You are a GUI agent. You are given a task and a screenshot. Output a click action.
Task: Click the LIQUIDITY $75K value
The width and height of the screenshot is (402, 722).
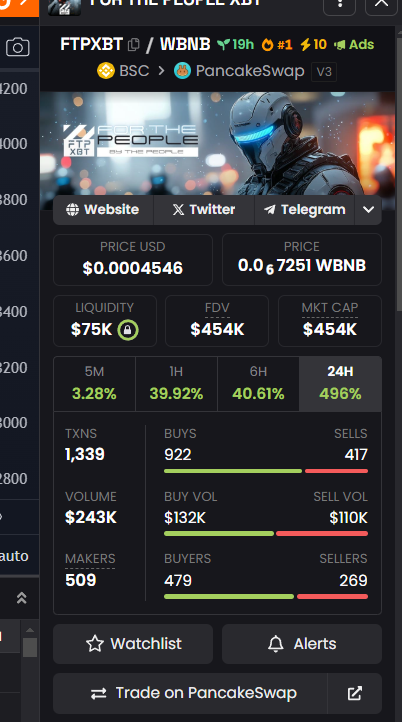92,329
